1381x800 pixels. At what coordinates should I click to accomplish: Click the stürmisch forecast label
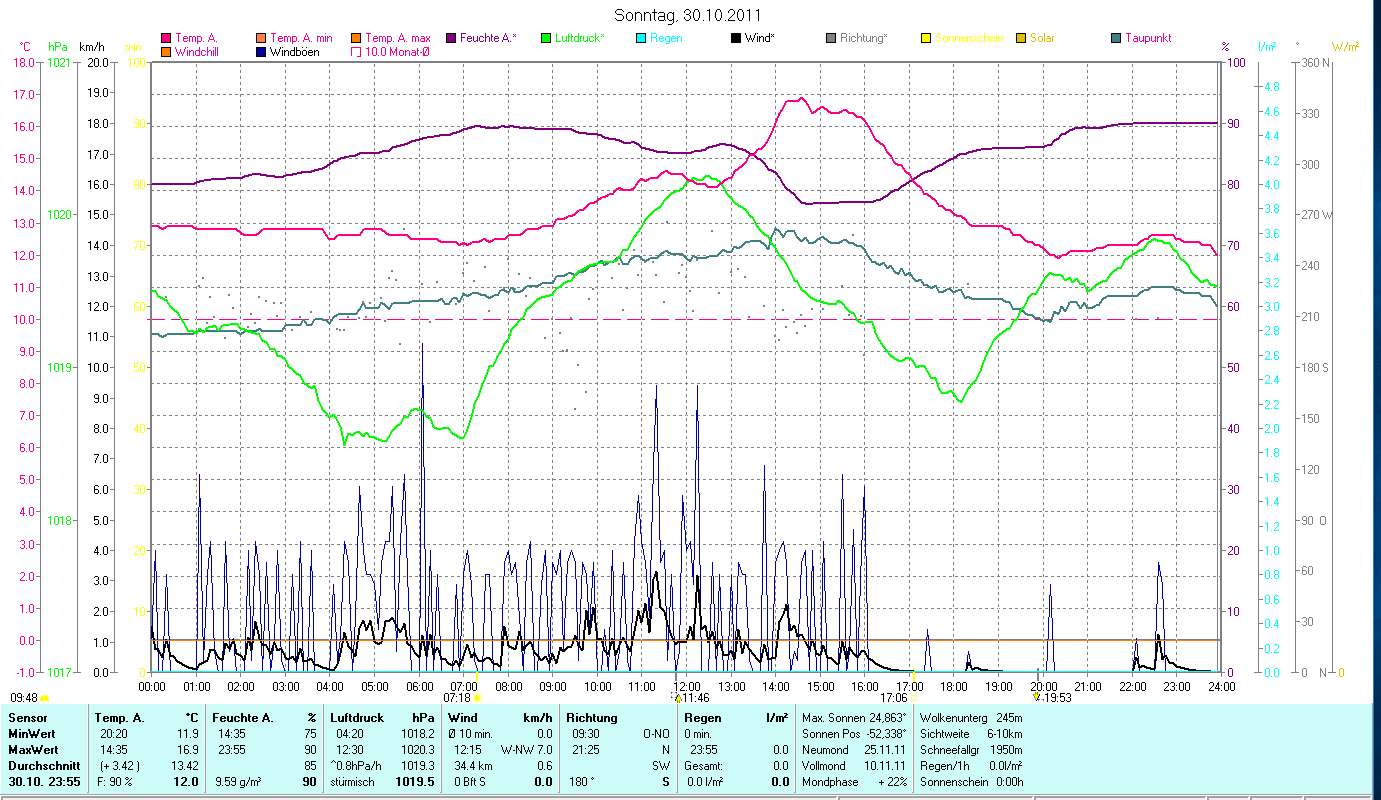[x=353, y=782]
